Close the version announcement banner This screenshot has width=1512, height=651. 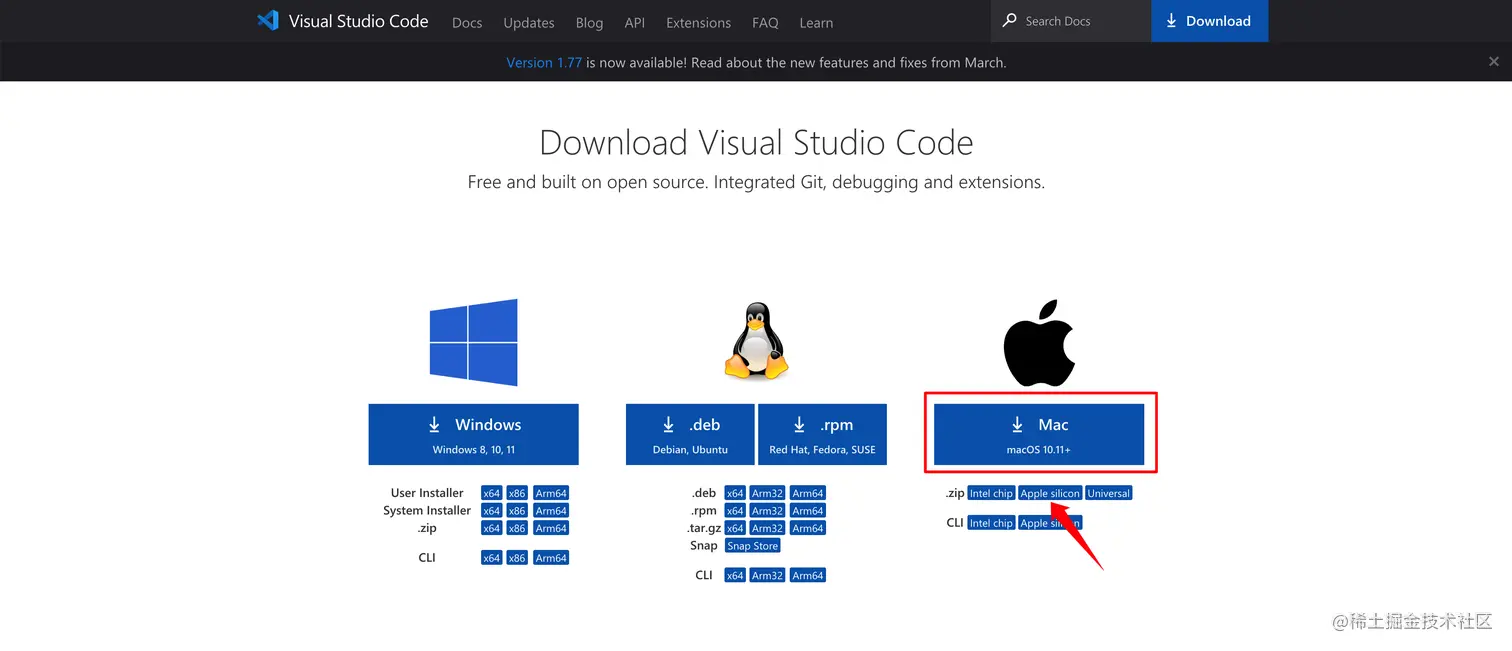click(x=1494, y=61)
